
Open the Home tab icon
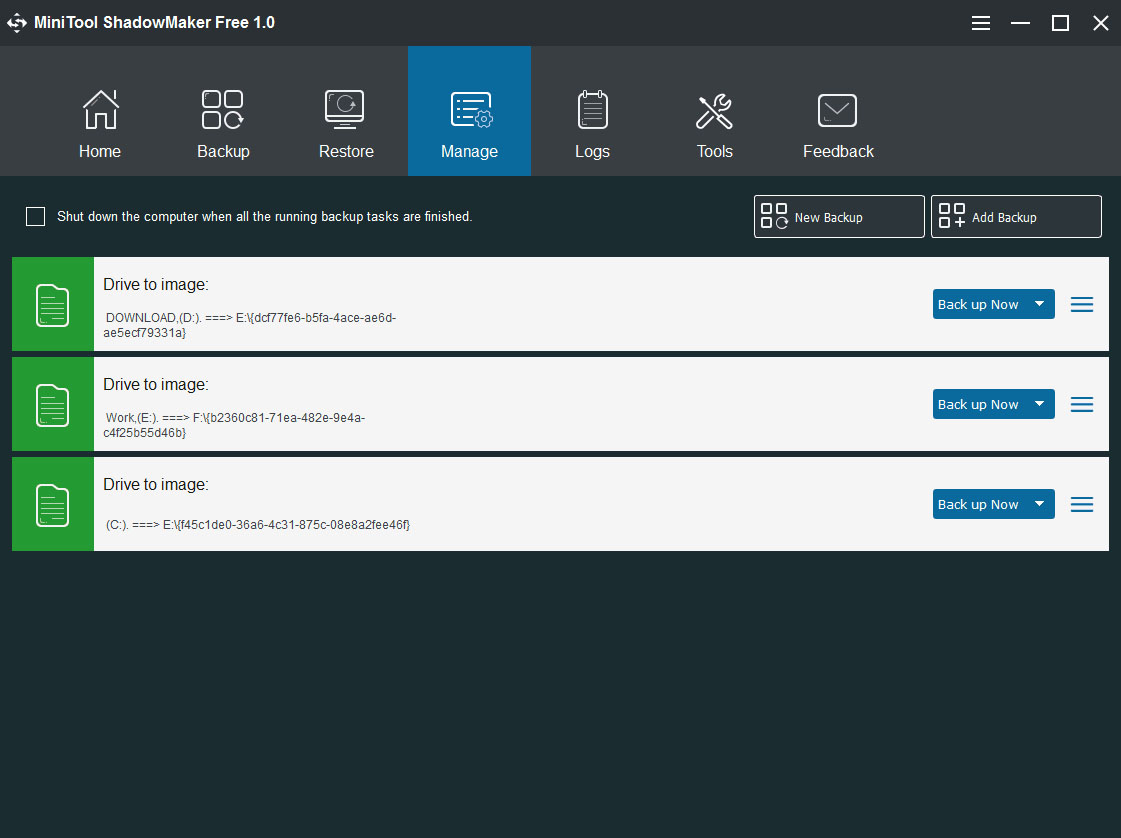[100, 111]
